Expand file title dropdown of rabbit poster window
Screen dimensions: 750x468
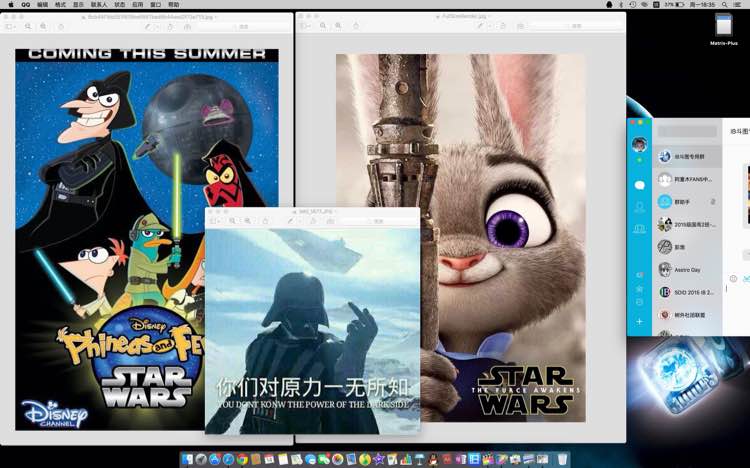pyautogui.click(x=489, y=16)
